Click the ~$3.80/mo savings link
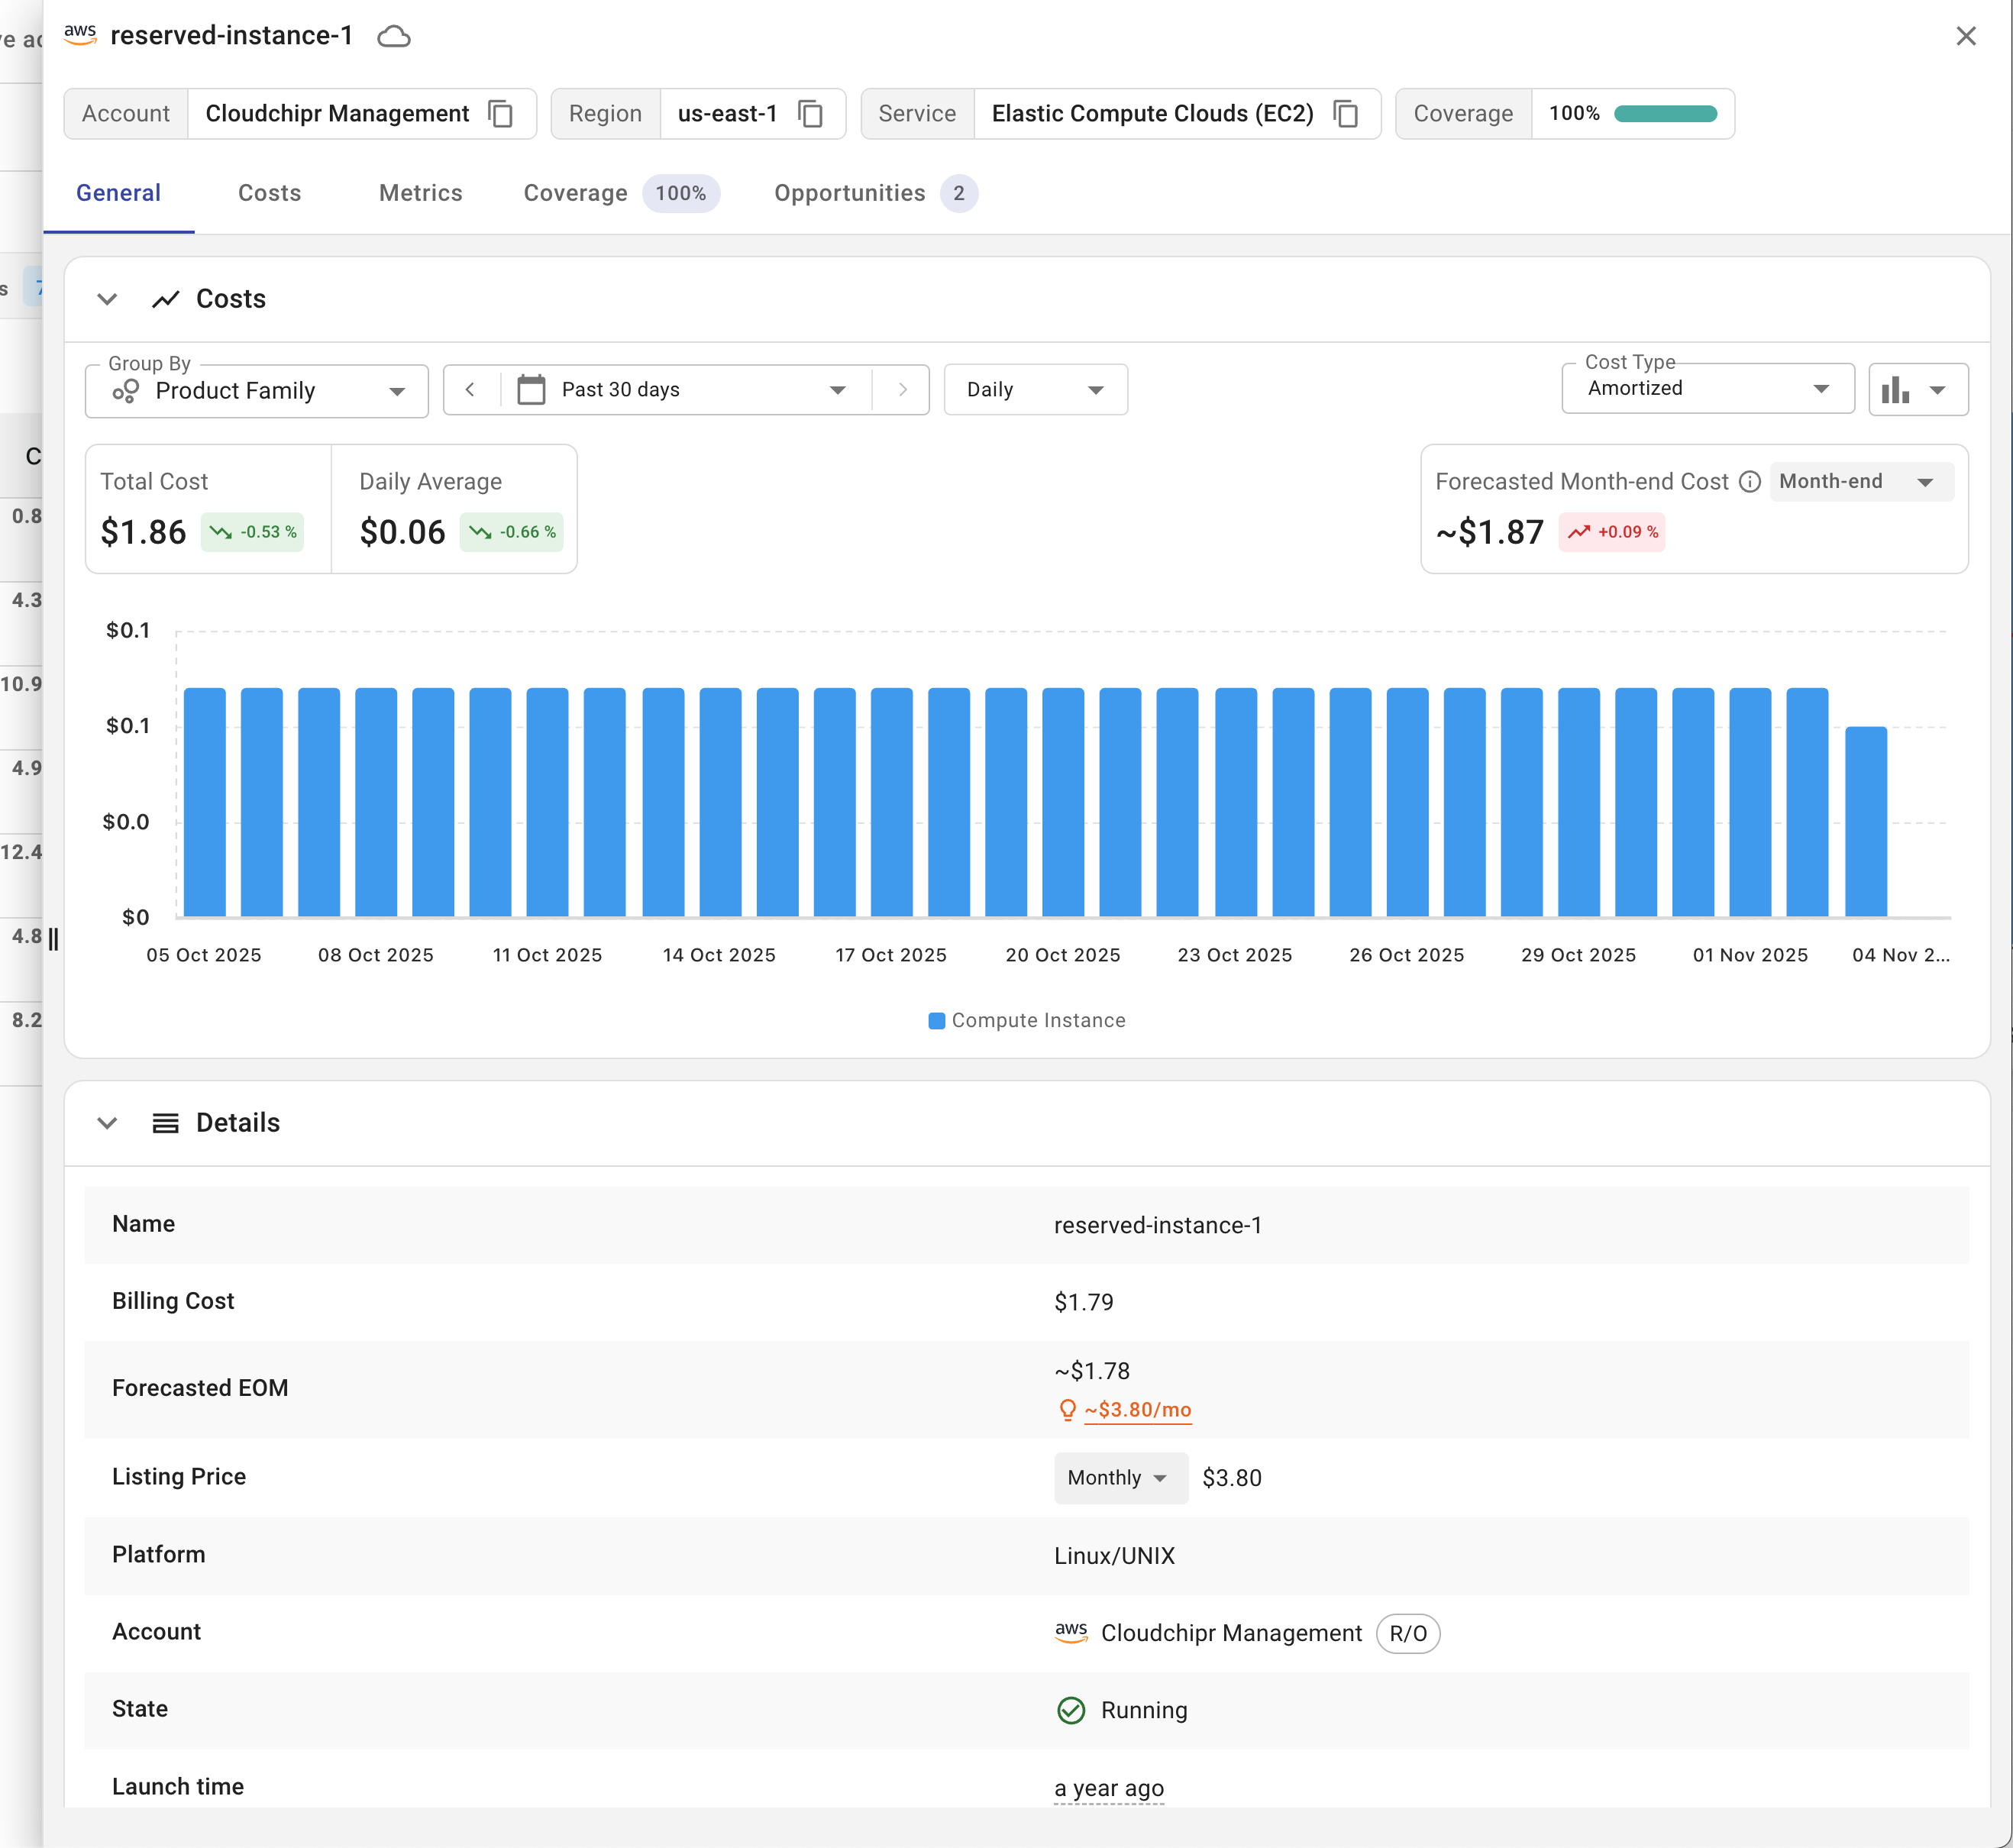The image size is (2013, 1848). click(x=1137, y=1410)
